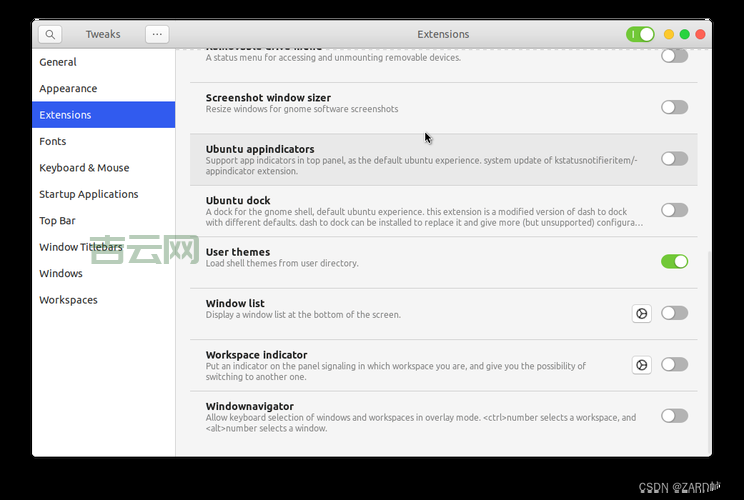Disable the User themes extension
744x500 pixels.
coord(674,261)
